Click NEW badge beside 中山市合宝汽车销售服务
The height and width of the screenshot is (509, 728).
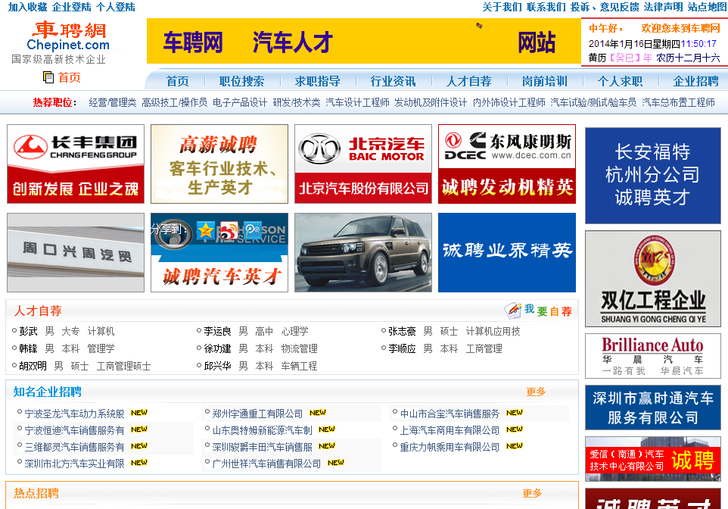tap(514, 412)
